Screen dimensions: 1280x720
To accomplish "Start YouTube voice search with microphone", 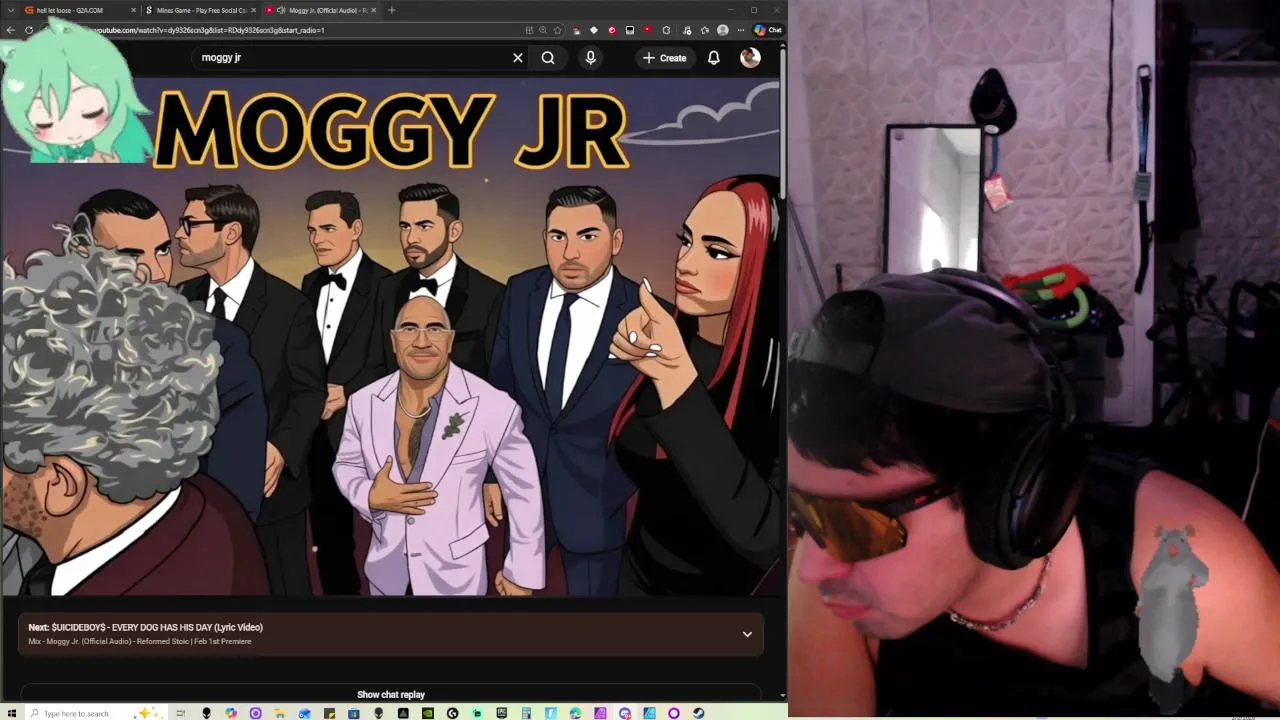I will coord(590,58).
